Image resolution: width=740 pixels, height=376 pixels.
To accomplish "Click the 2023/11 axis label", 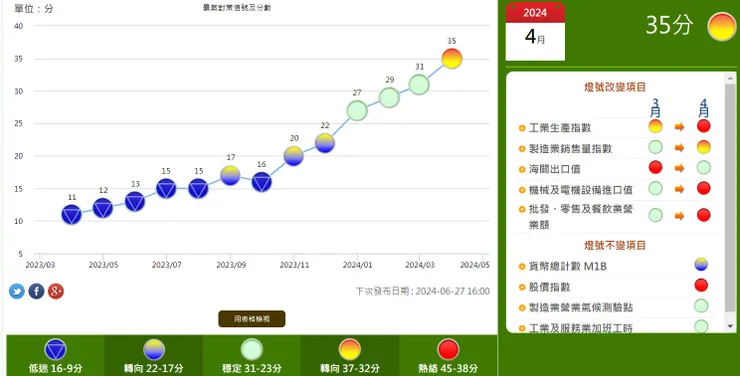I will 294,265.
